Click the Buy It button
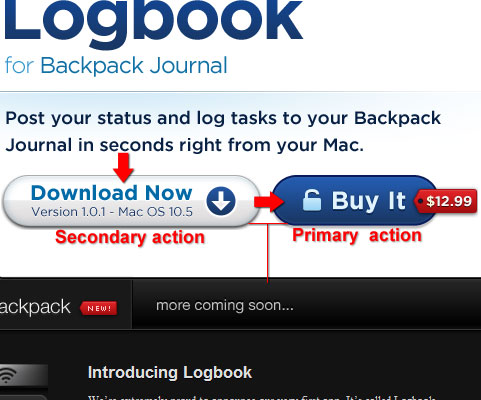 (x=355, y=200)
